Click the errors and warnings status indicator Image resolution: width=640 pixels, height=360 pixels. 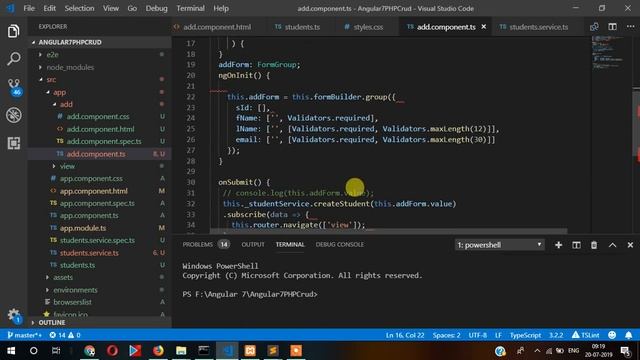coord(65,335)
